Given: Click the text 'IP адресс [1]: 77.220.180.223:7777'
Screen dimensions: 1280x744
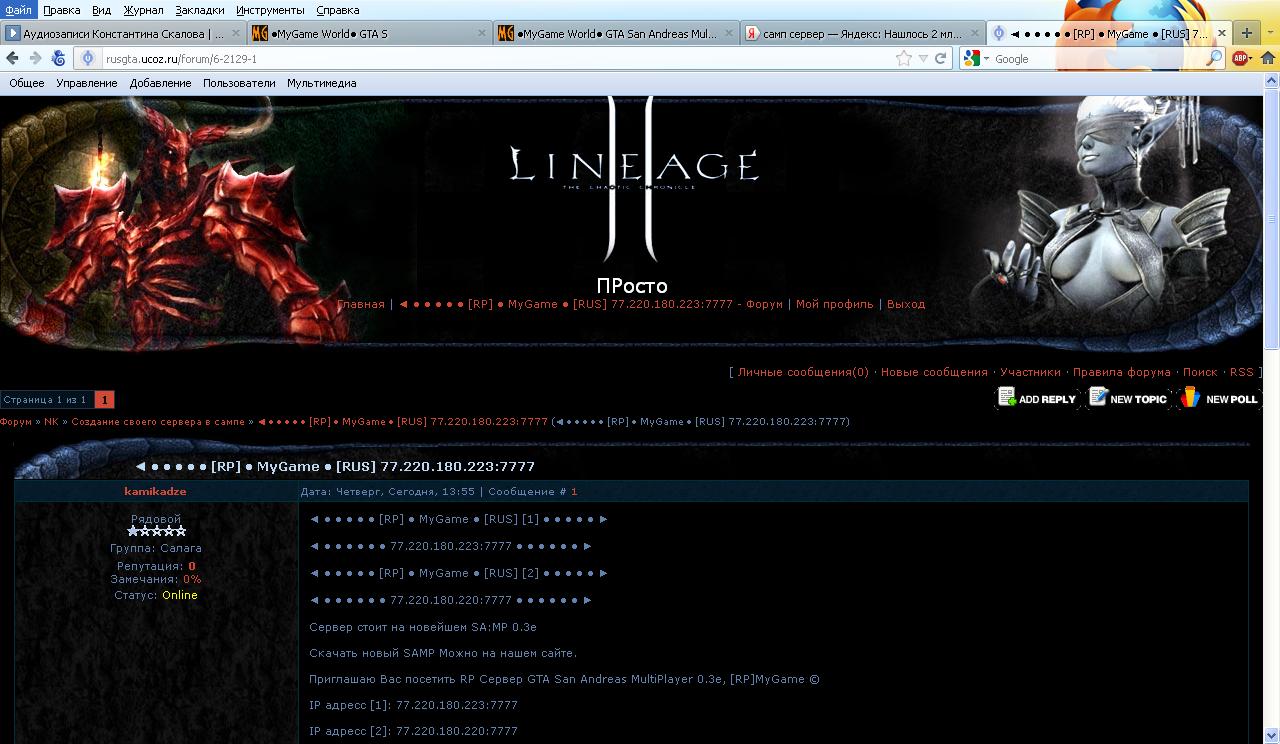Looking at the screenshot, I should [x=413, y=705].
